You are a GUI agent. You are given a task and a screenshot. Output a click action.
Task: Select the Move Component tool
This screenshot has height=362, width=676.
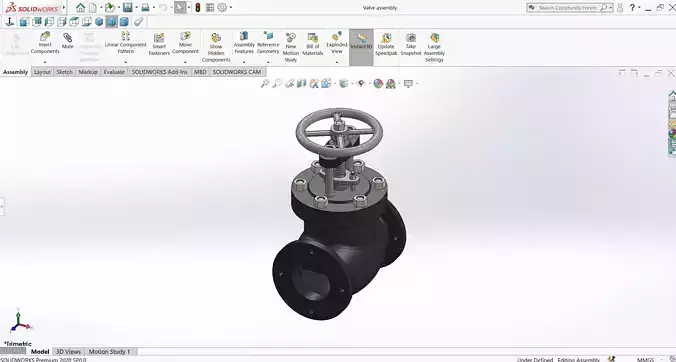point(185,43)
